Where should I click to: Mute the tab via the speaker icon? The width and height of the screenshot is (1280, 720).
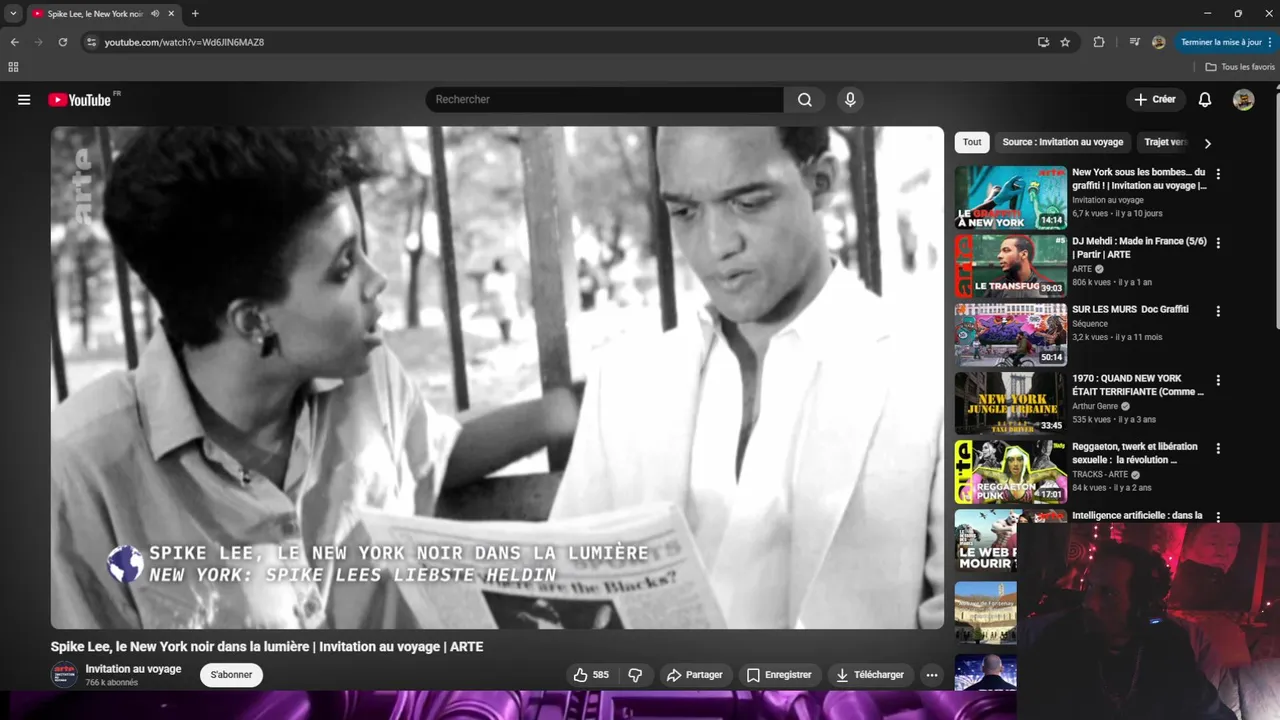coord(154,14)
